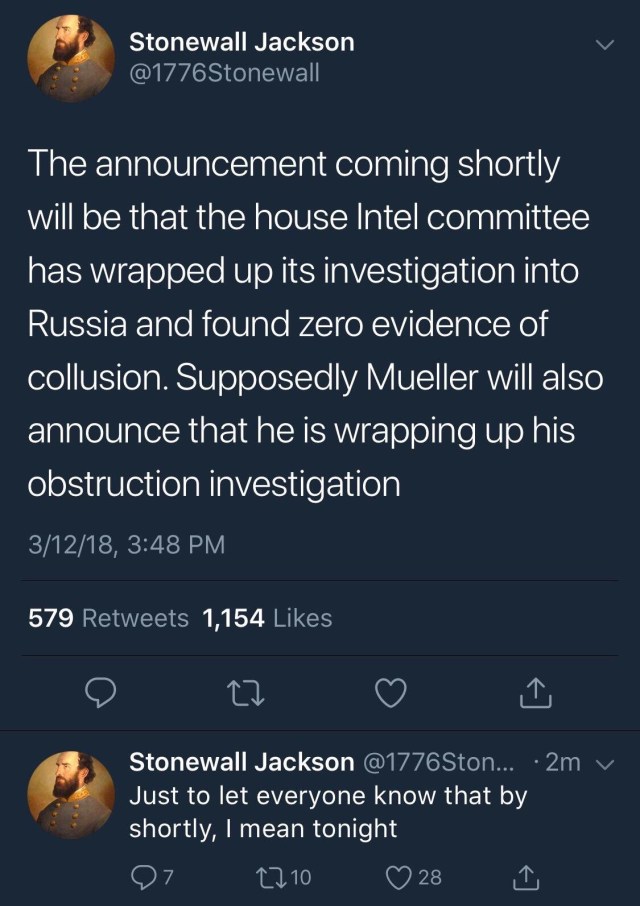Tap Stonewall Jackson name on the reply
The image size is (640, 906).
pyautogui.click(x=241, y=762)
